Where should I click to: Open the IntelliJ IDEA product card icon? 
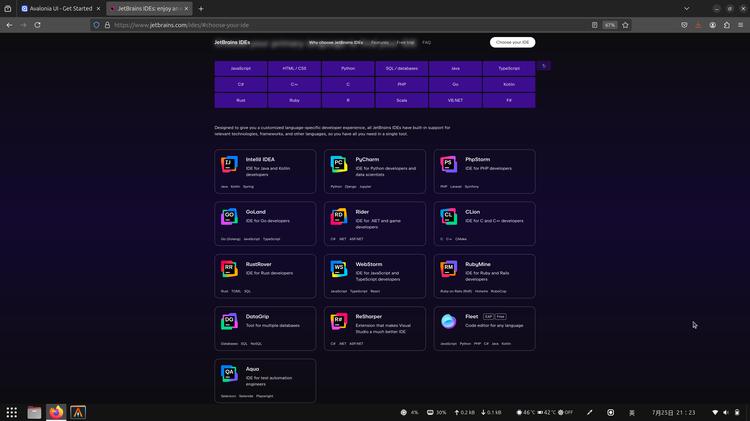pos(229,164)
